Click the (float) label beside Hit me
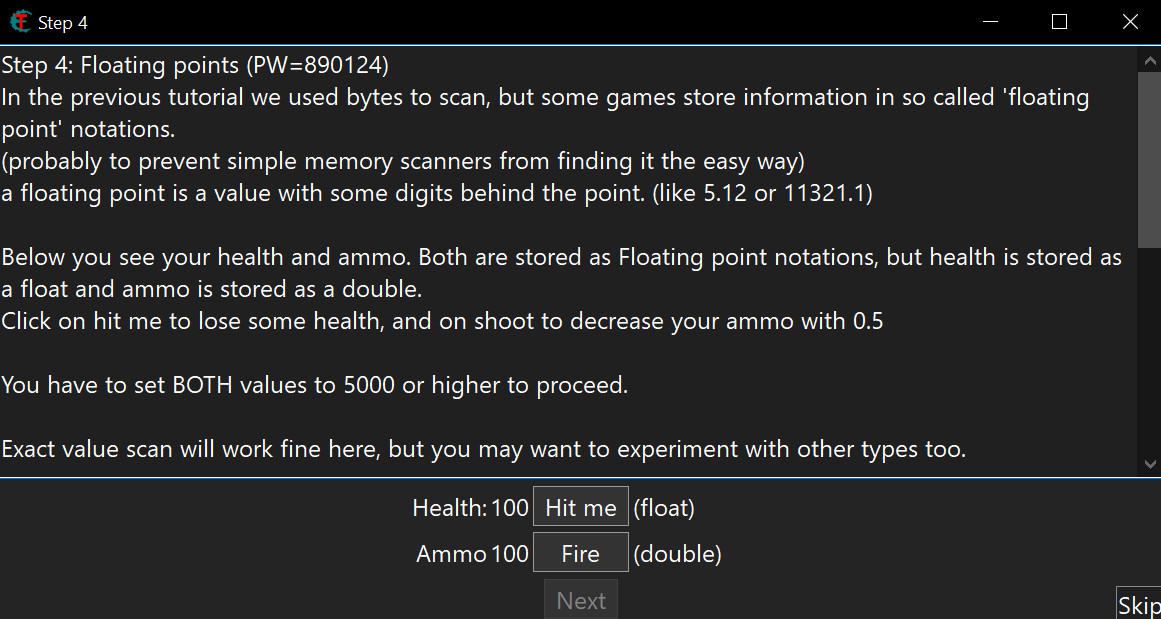1161x619 pixels. (664, 508)
